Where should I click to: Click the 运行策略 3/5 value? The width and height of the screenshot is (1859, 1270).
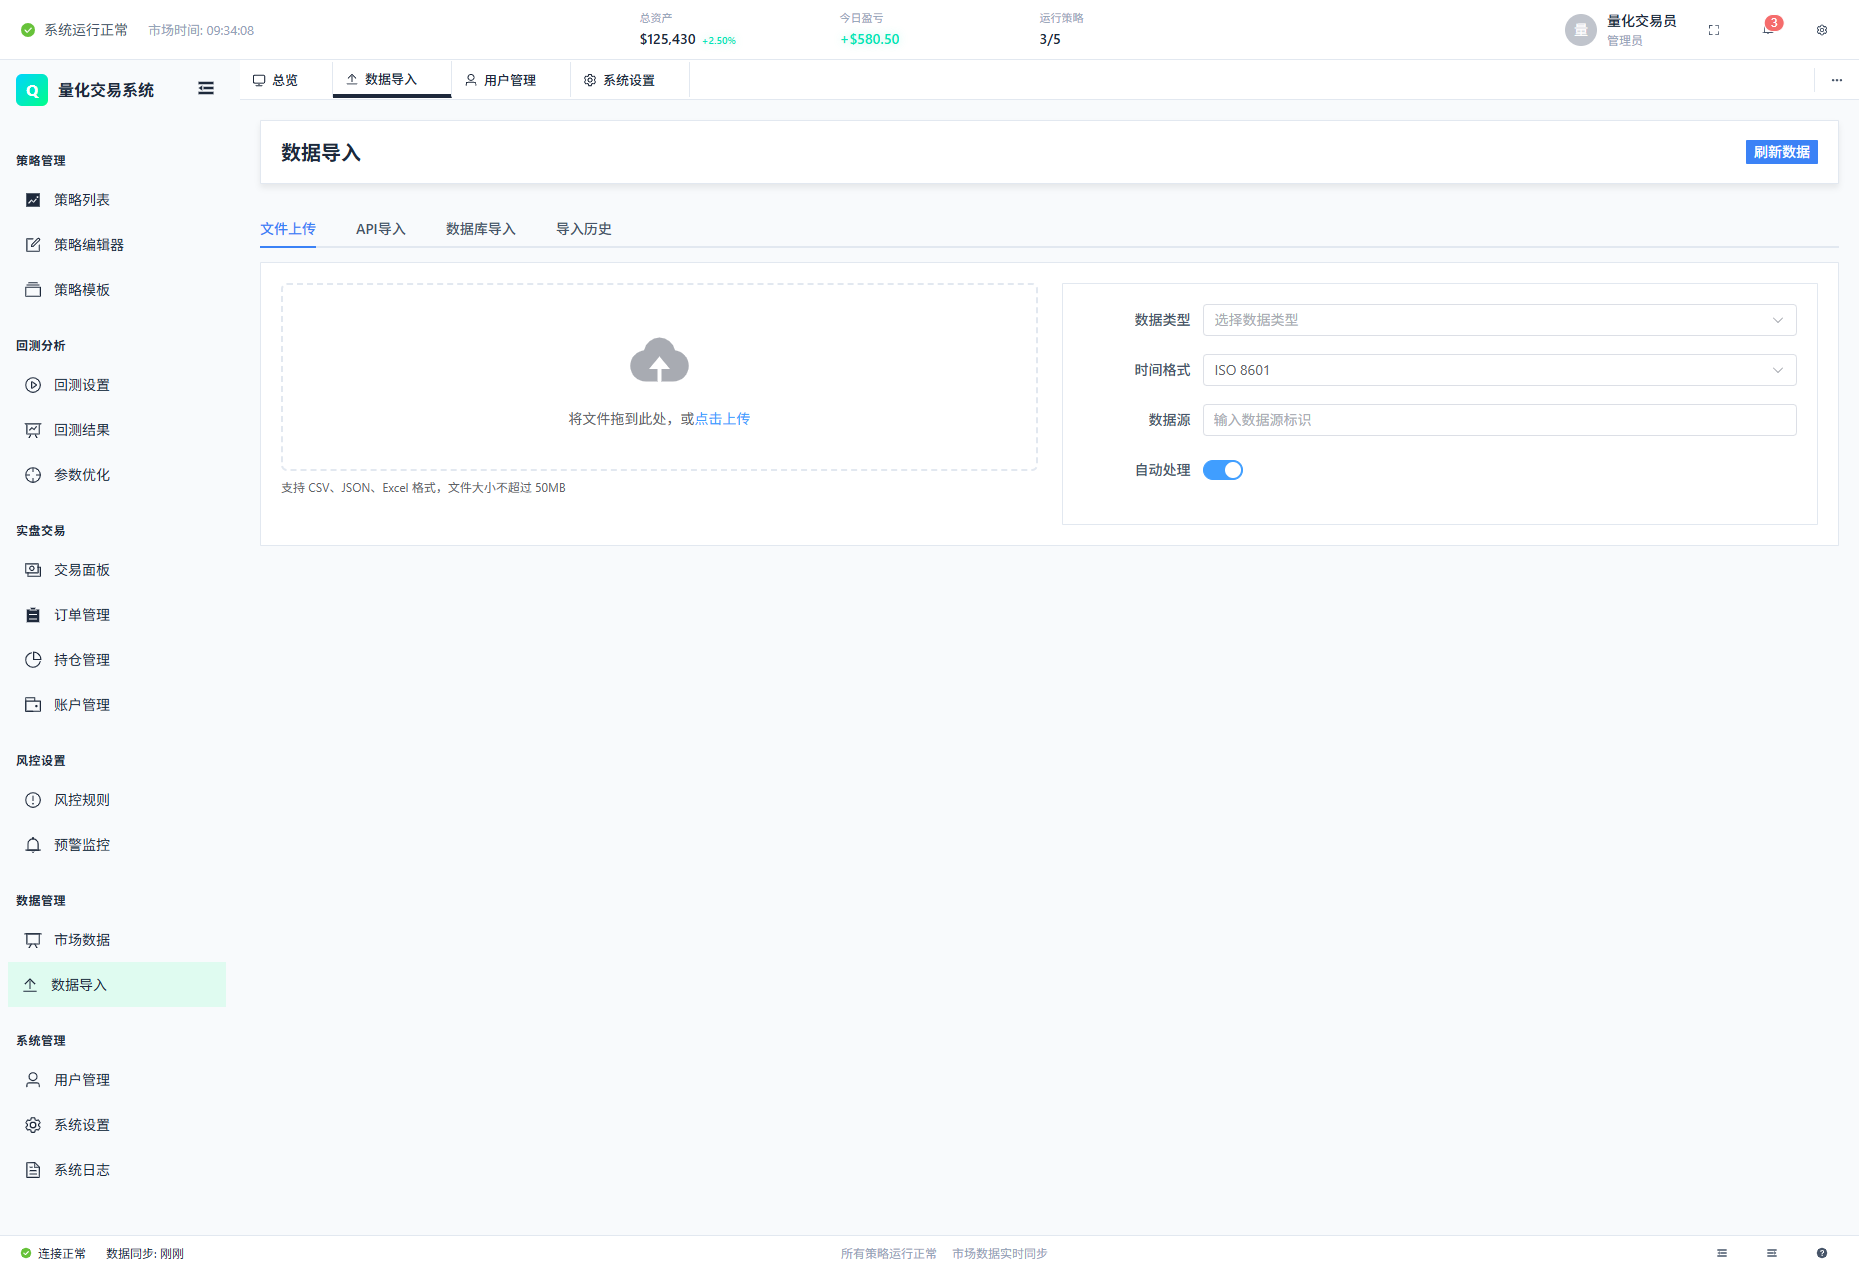(1050, 39)
